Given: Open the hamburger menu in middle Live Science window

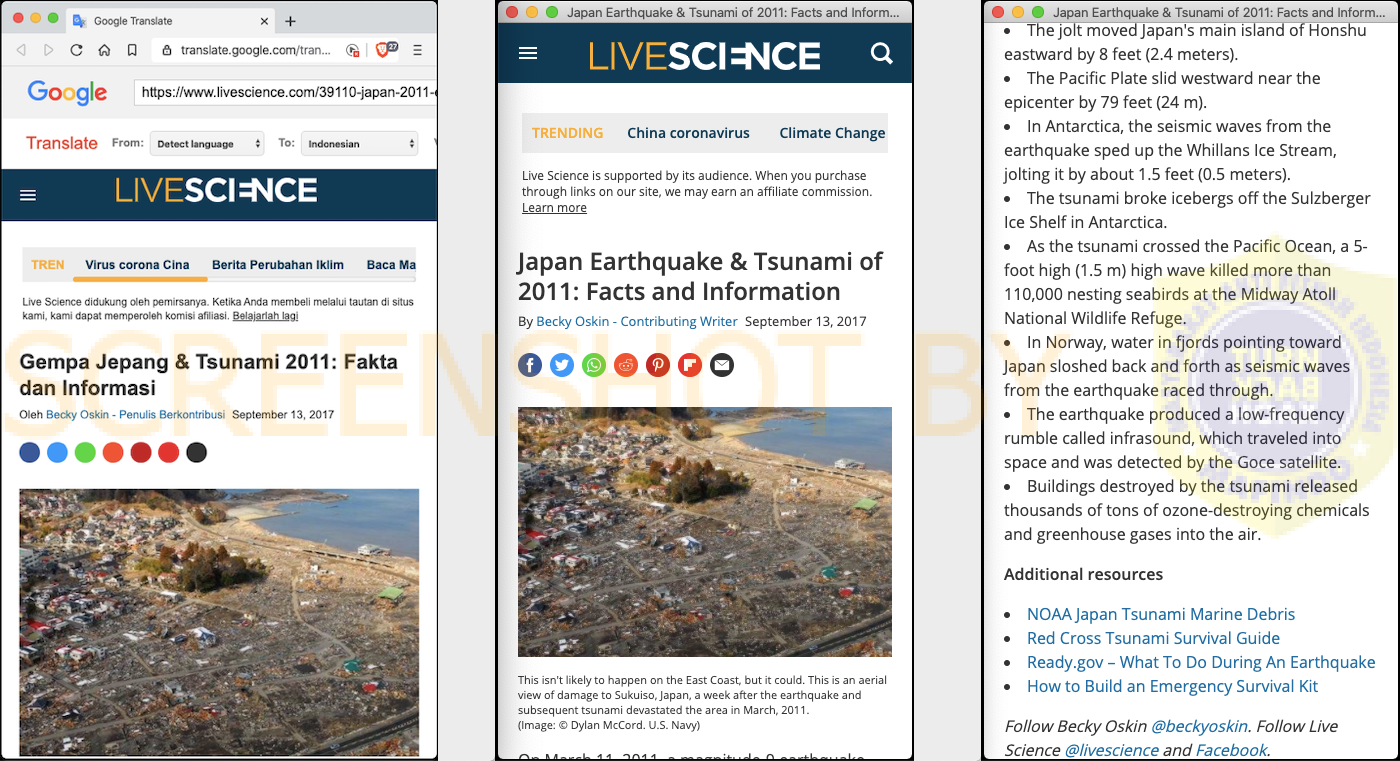Looking at the screenshot, I should pyautogui.click(x=528, y=53).
